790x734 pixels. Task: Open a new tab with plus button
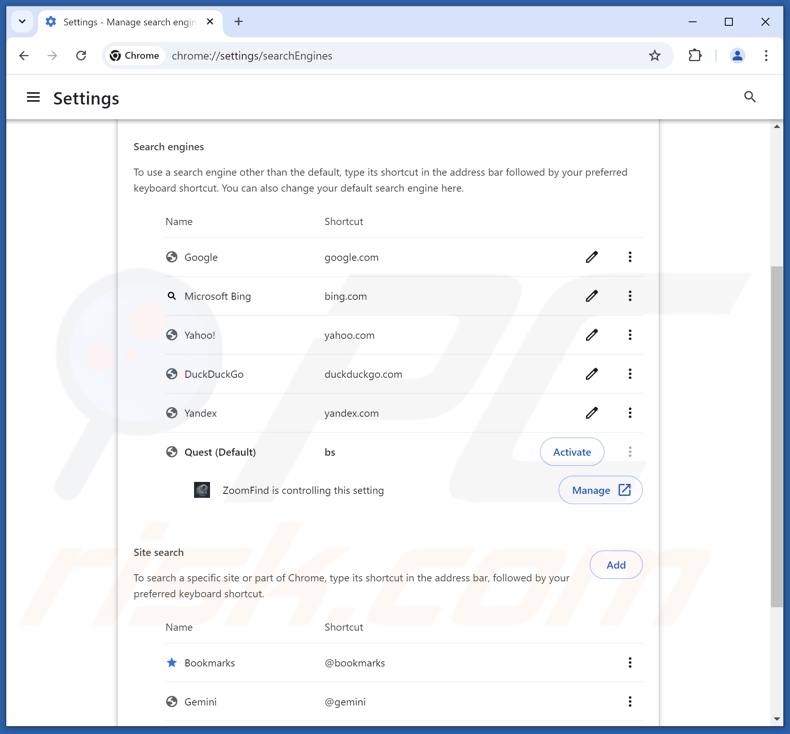pyautogui.click(x=238, y=22)
